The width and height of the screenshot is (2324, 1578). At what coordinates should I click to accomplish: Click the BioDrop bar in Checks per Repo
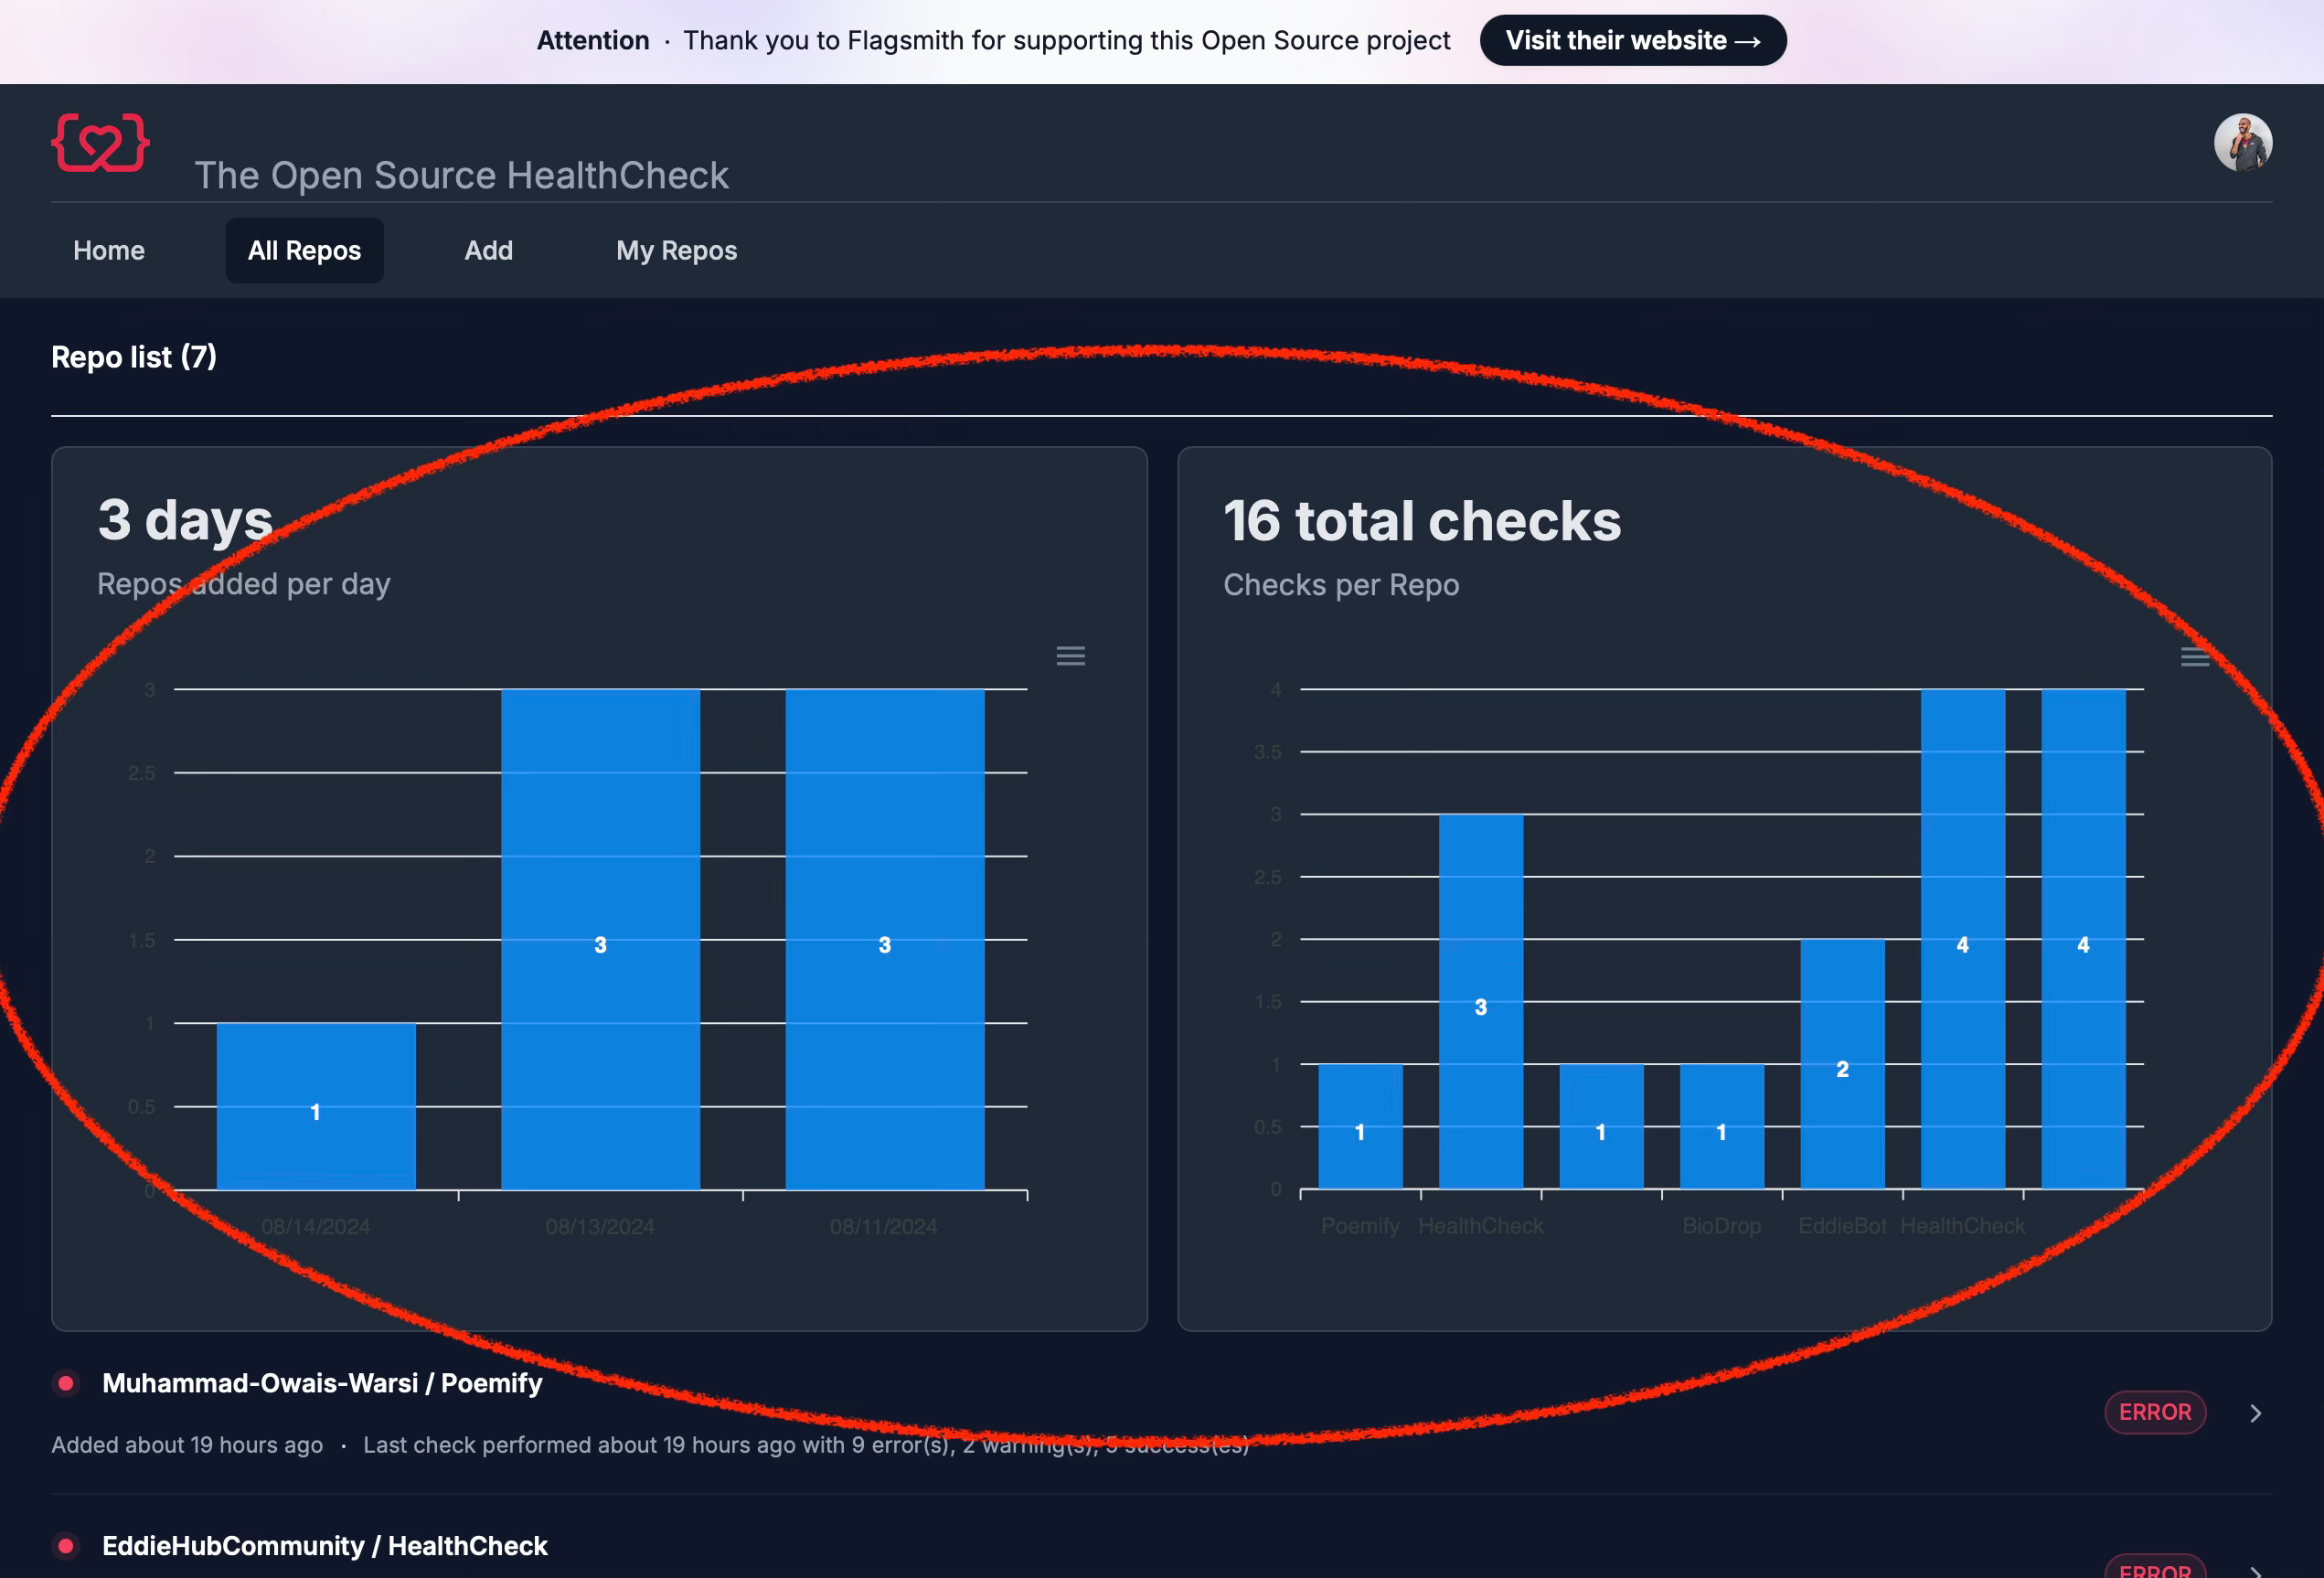point(1721,1127)
